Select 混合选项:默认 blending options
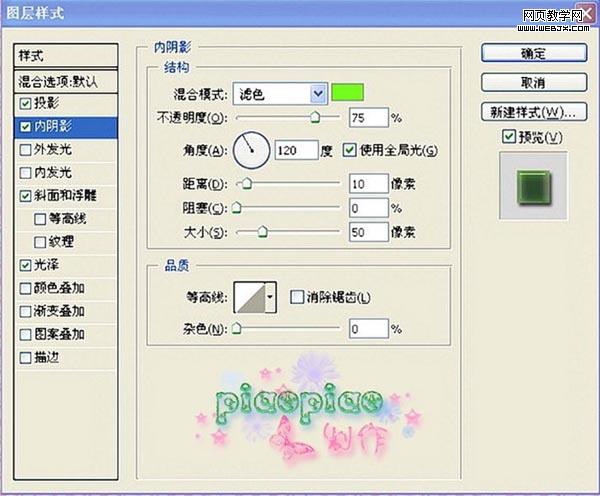This screenshot has width=600, height=496. point(65,81)
